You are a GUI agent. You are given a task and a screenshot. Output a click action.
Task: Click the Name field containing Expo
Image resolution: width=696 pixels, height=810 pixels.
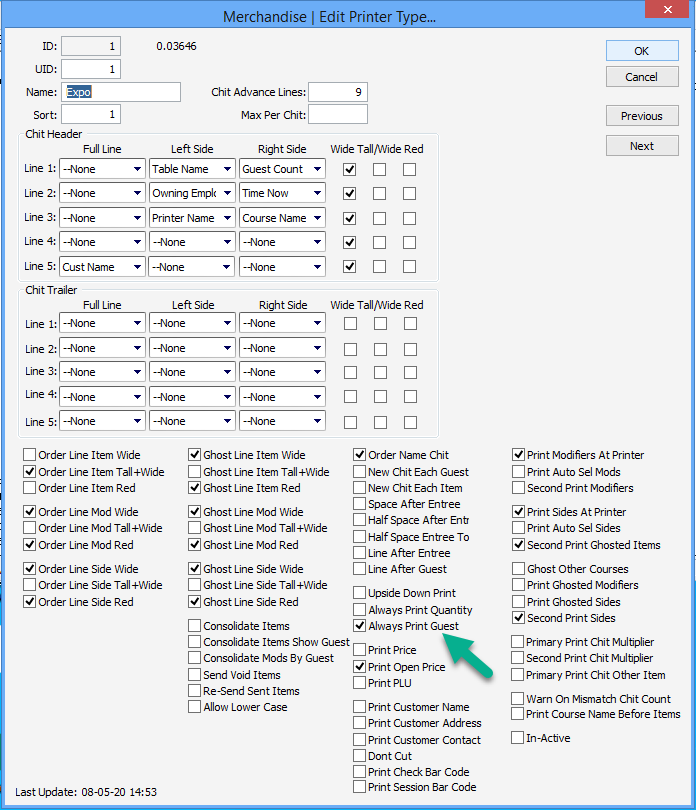121,92
